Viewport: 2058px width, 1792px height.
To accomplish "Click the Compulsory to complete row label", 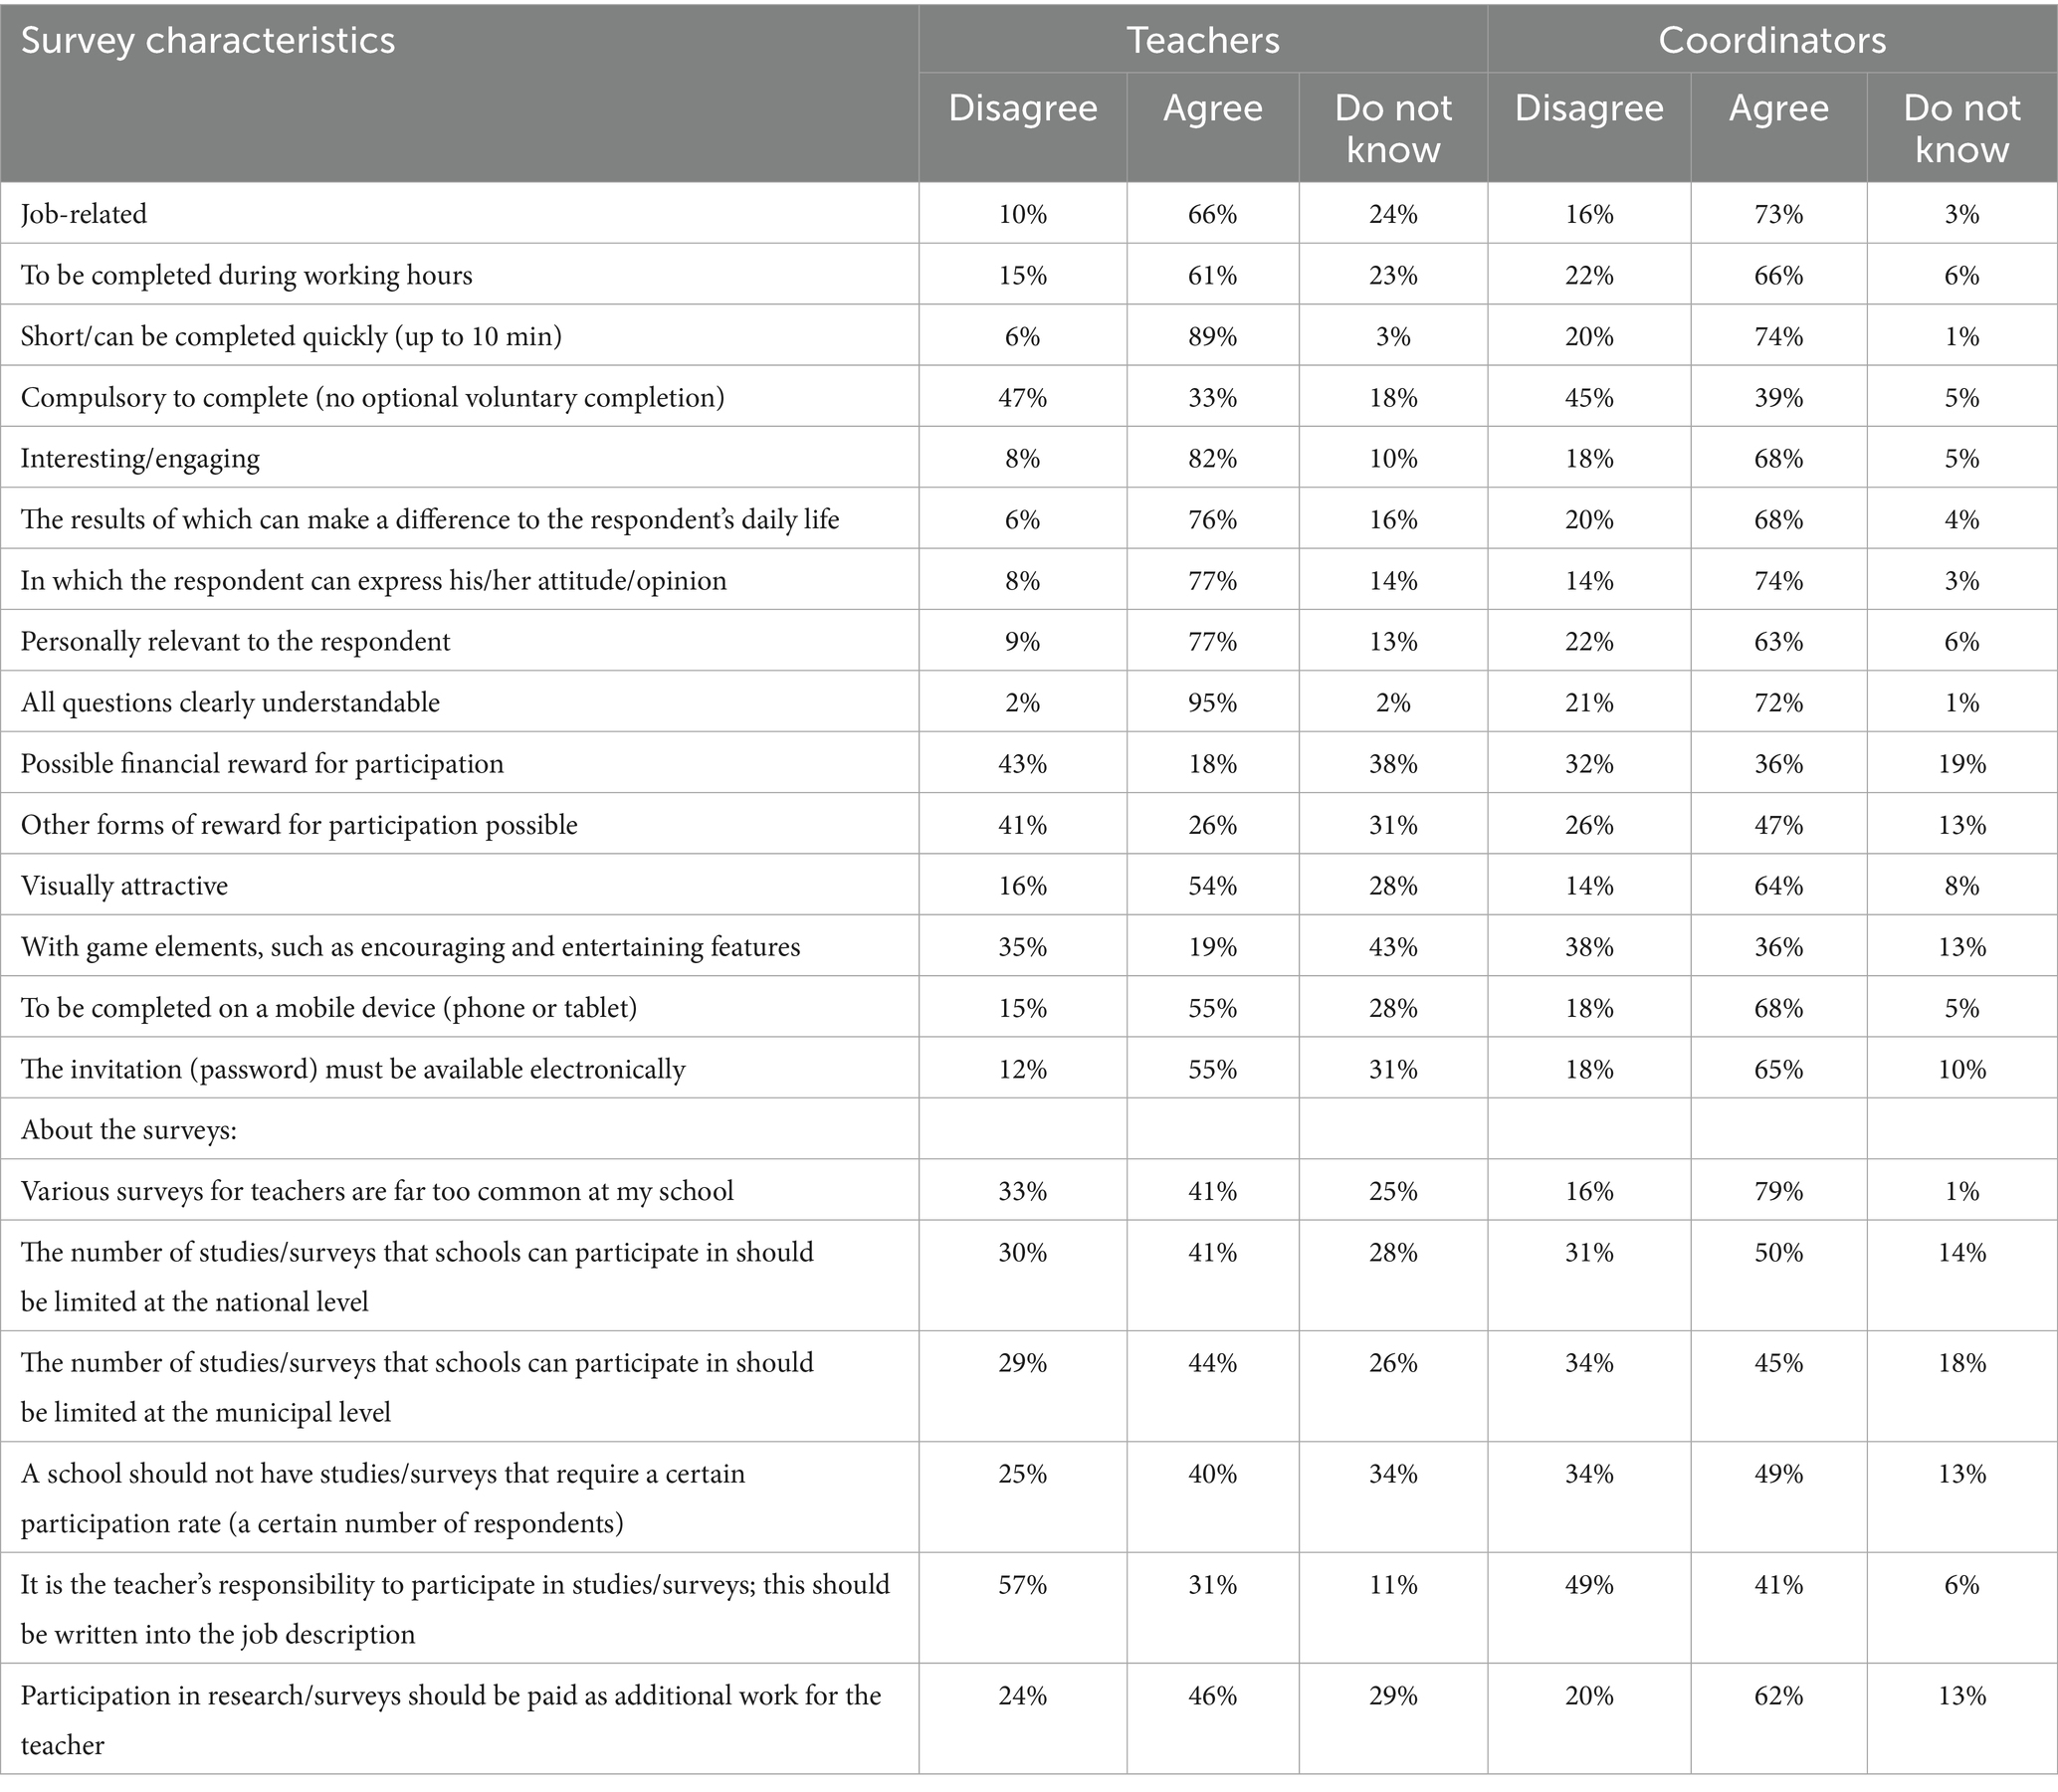I will coord(372,398).
